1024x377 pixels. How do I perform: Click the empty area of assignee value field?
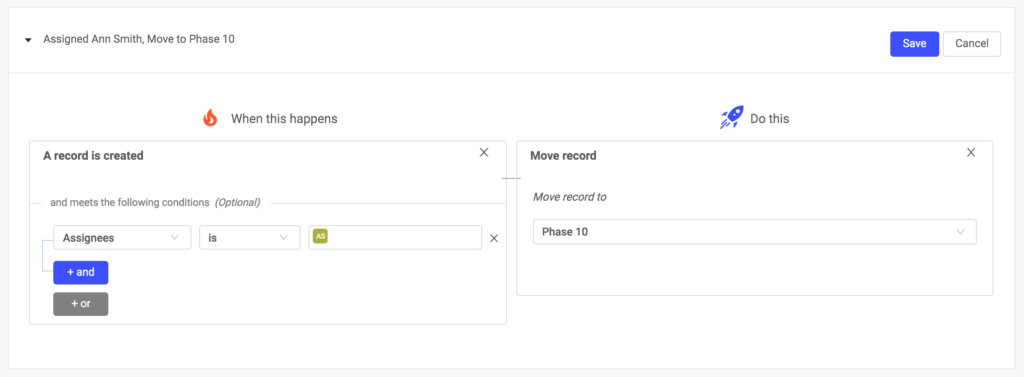tap(405, 238)
